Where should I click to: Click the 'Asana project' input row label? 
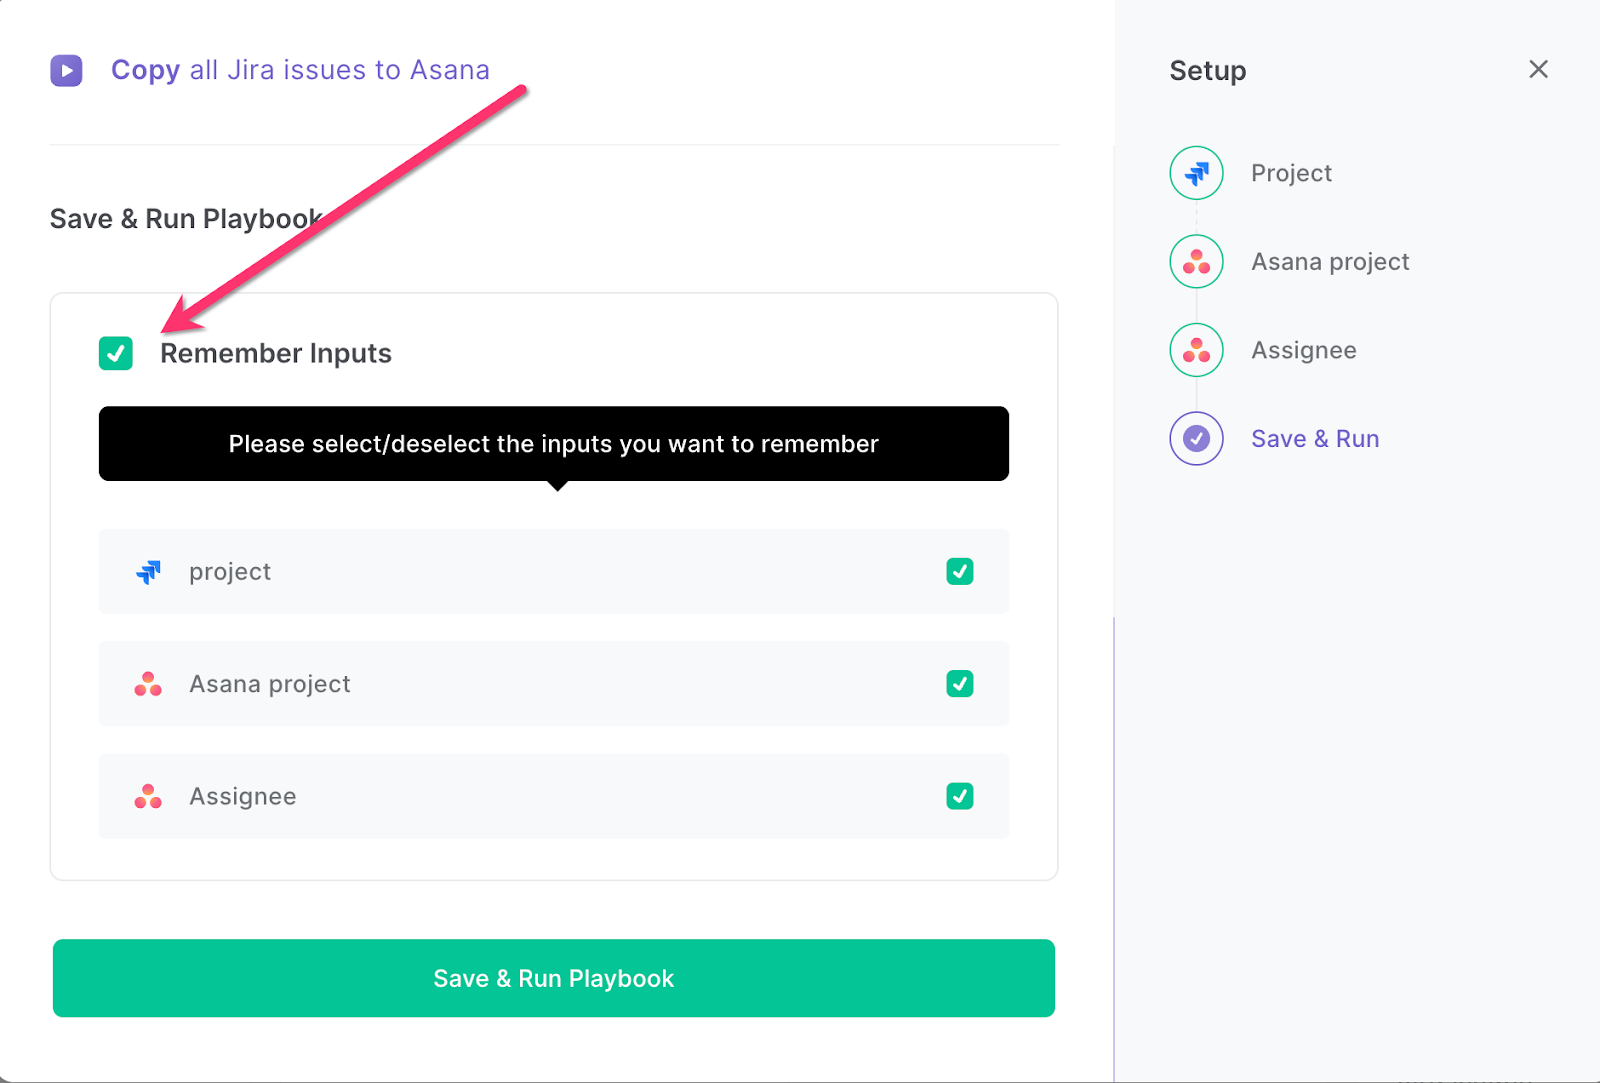[x=270, y=684]
